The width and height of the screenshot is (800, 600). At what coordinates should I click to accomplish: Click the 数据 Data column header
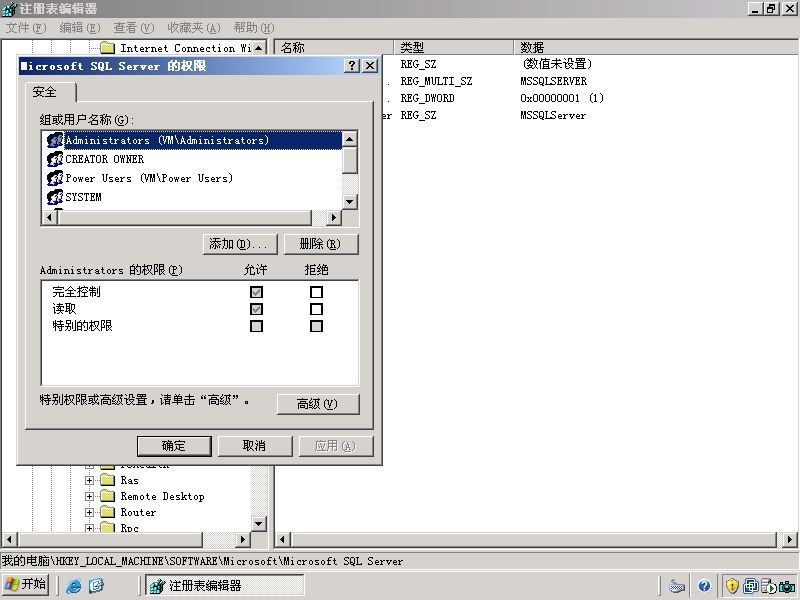656,47
